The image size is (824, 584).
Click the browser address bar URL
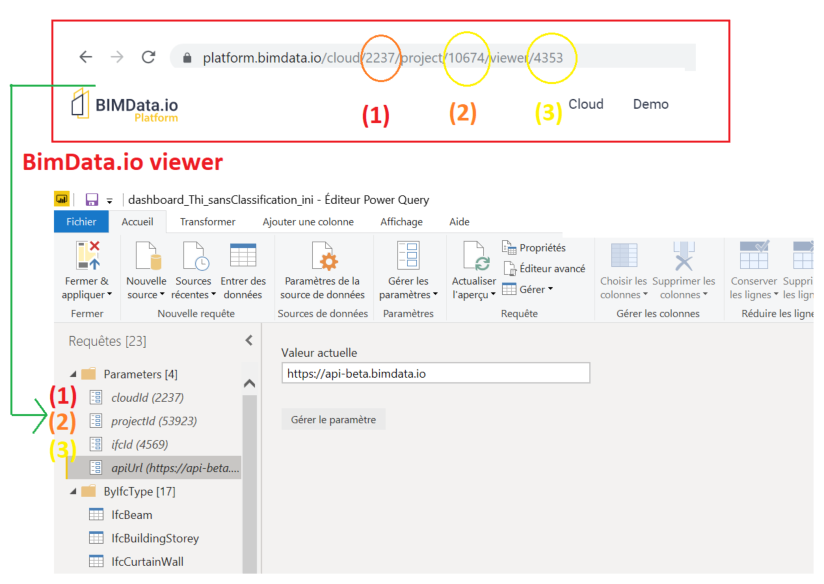tap(383, 57)
